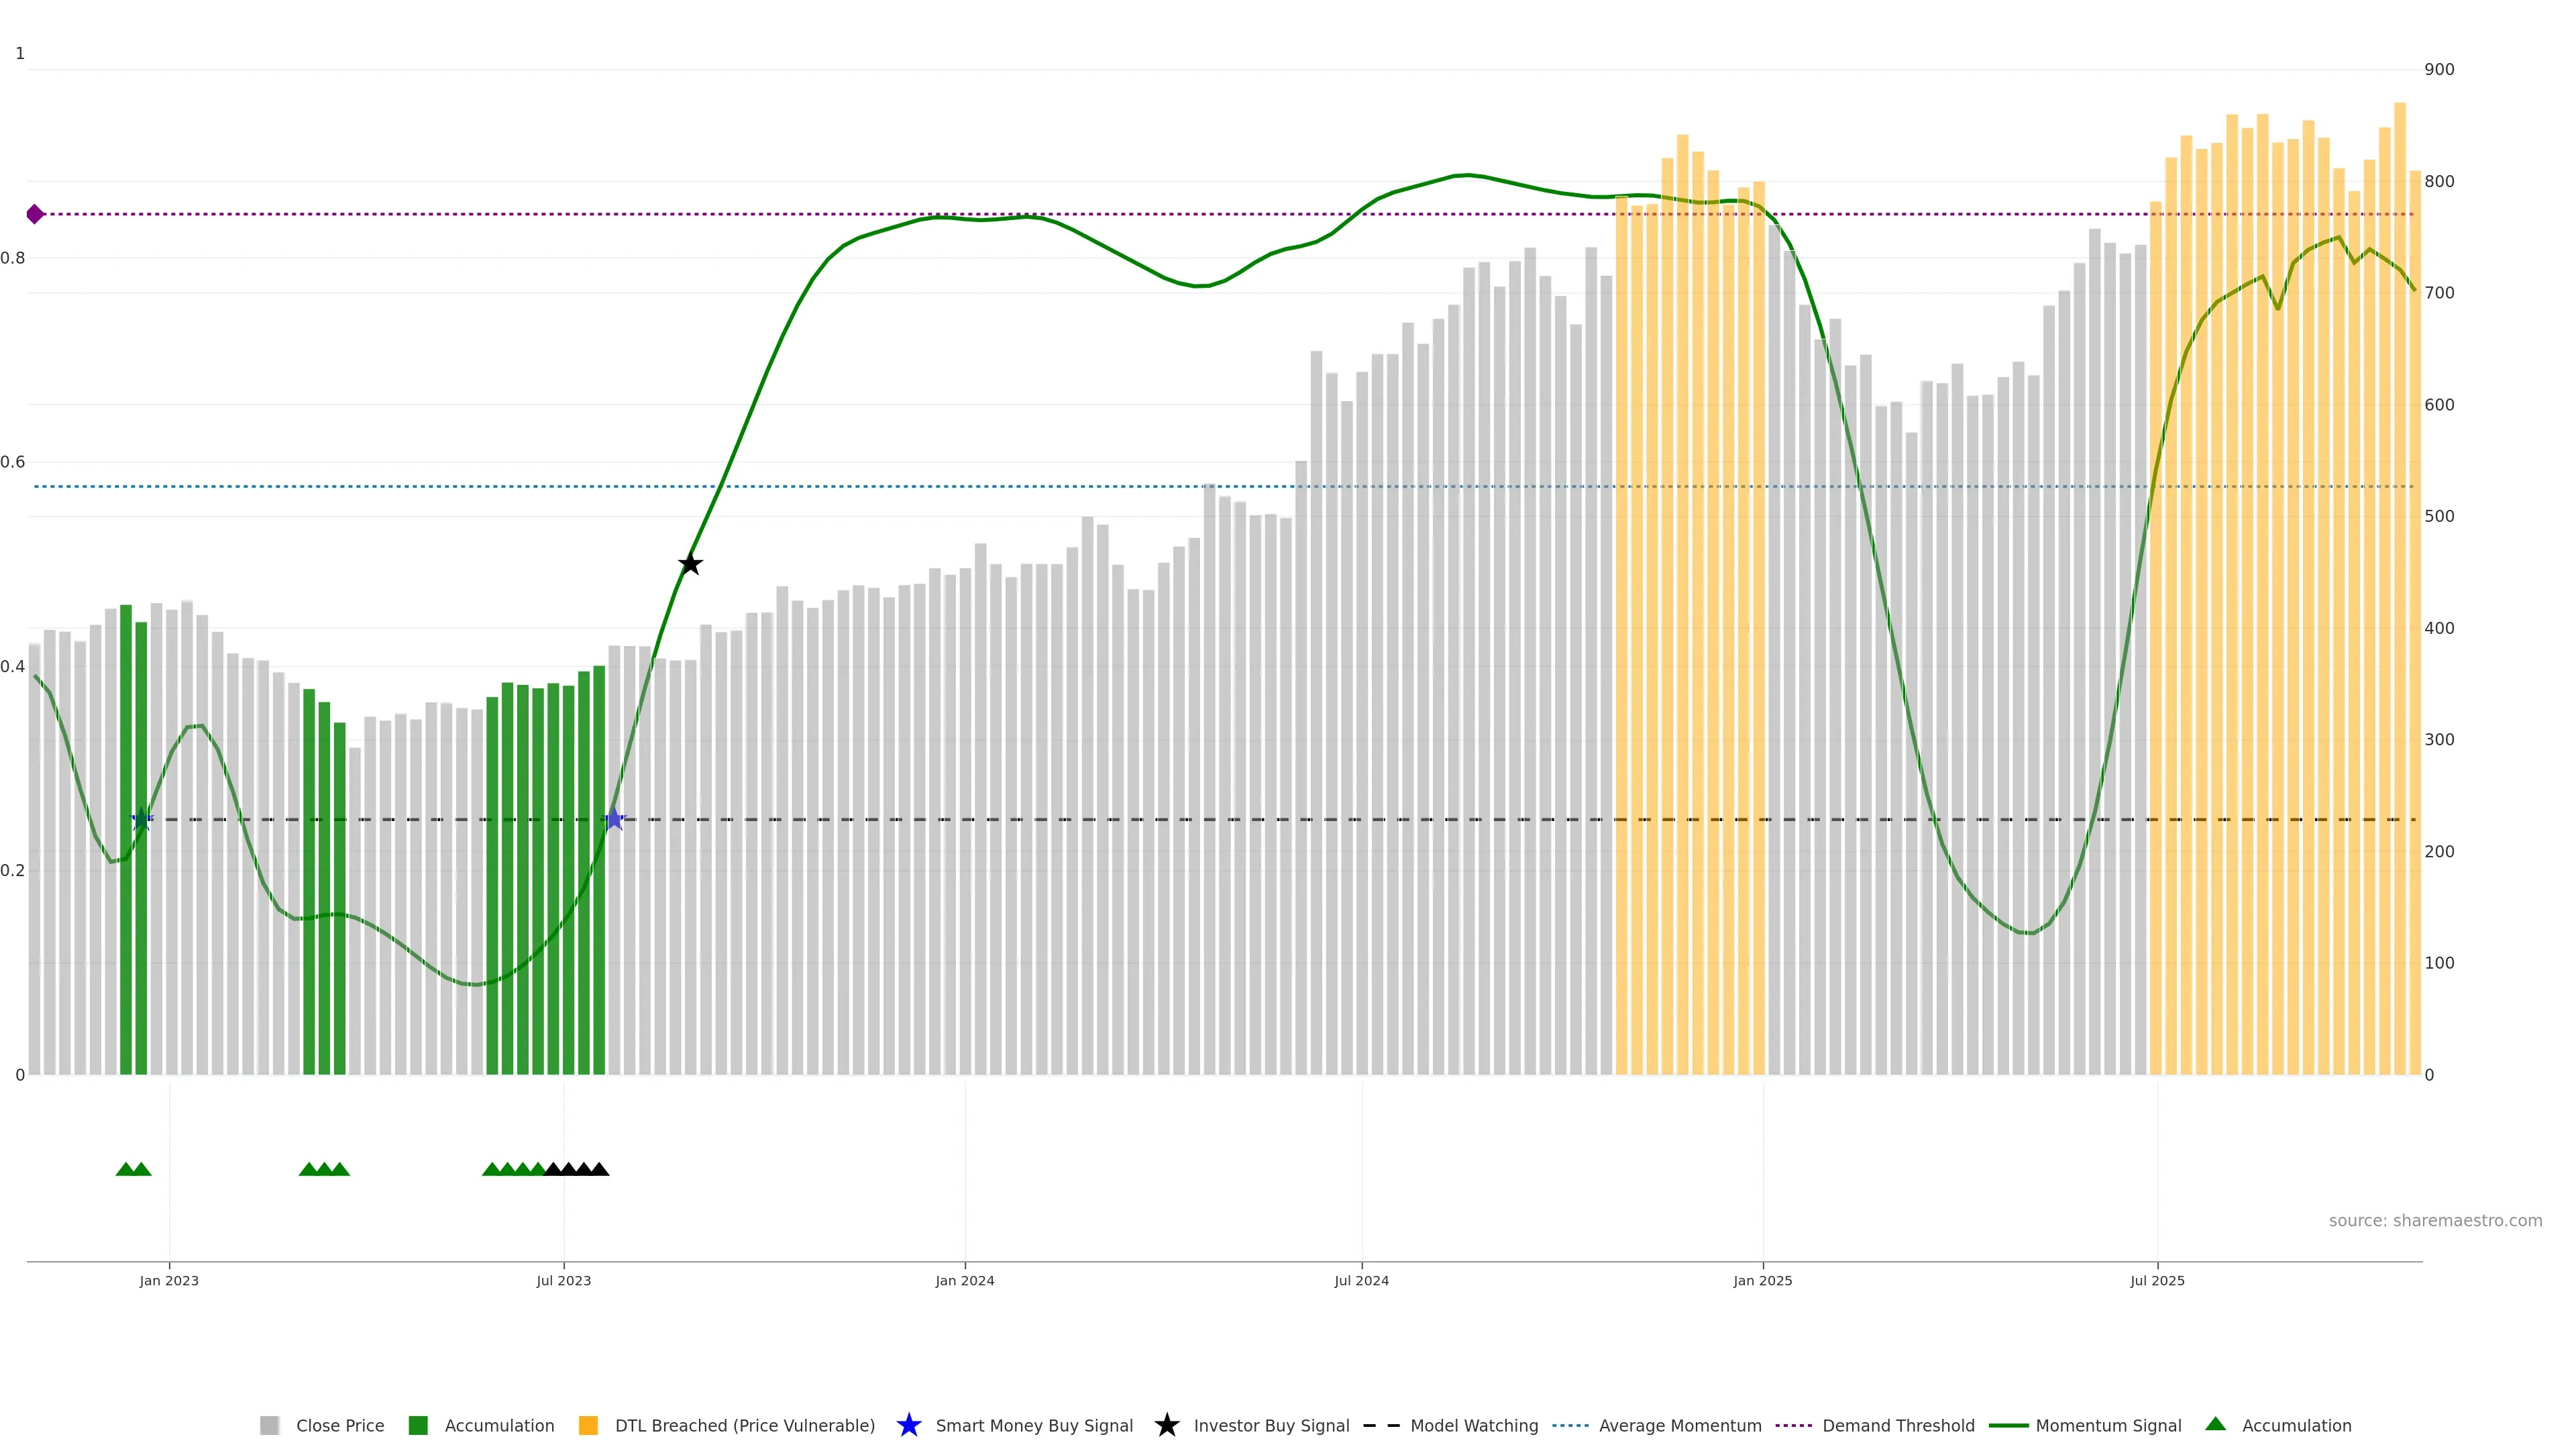Toggle the Momentum Signal legend entry
Viewport: 2576px width, 1449px height.
coord(2108,1425)
